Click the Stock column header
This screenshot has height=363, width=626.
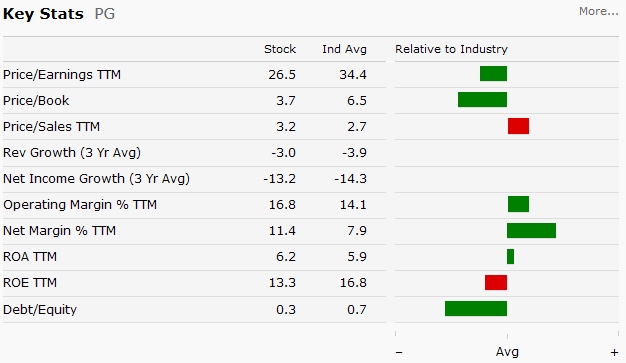[x=280, y=49]
